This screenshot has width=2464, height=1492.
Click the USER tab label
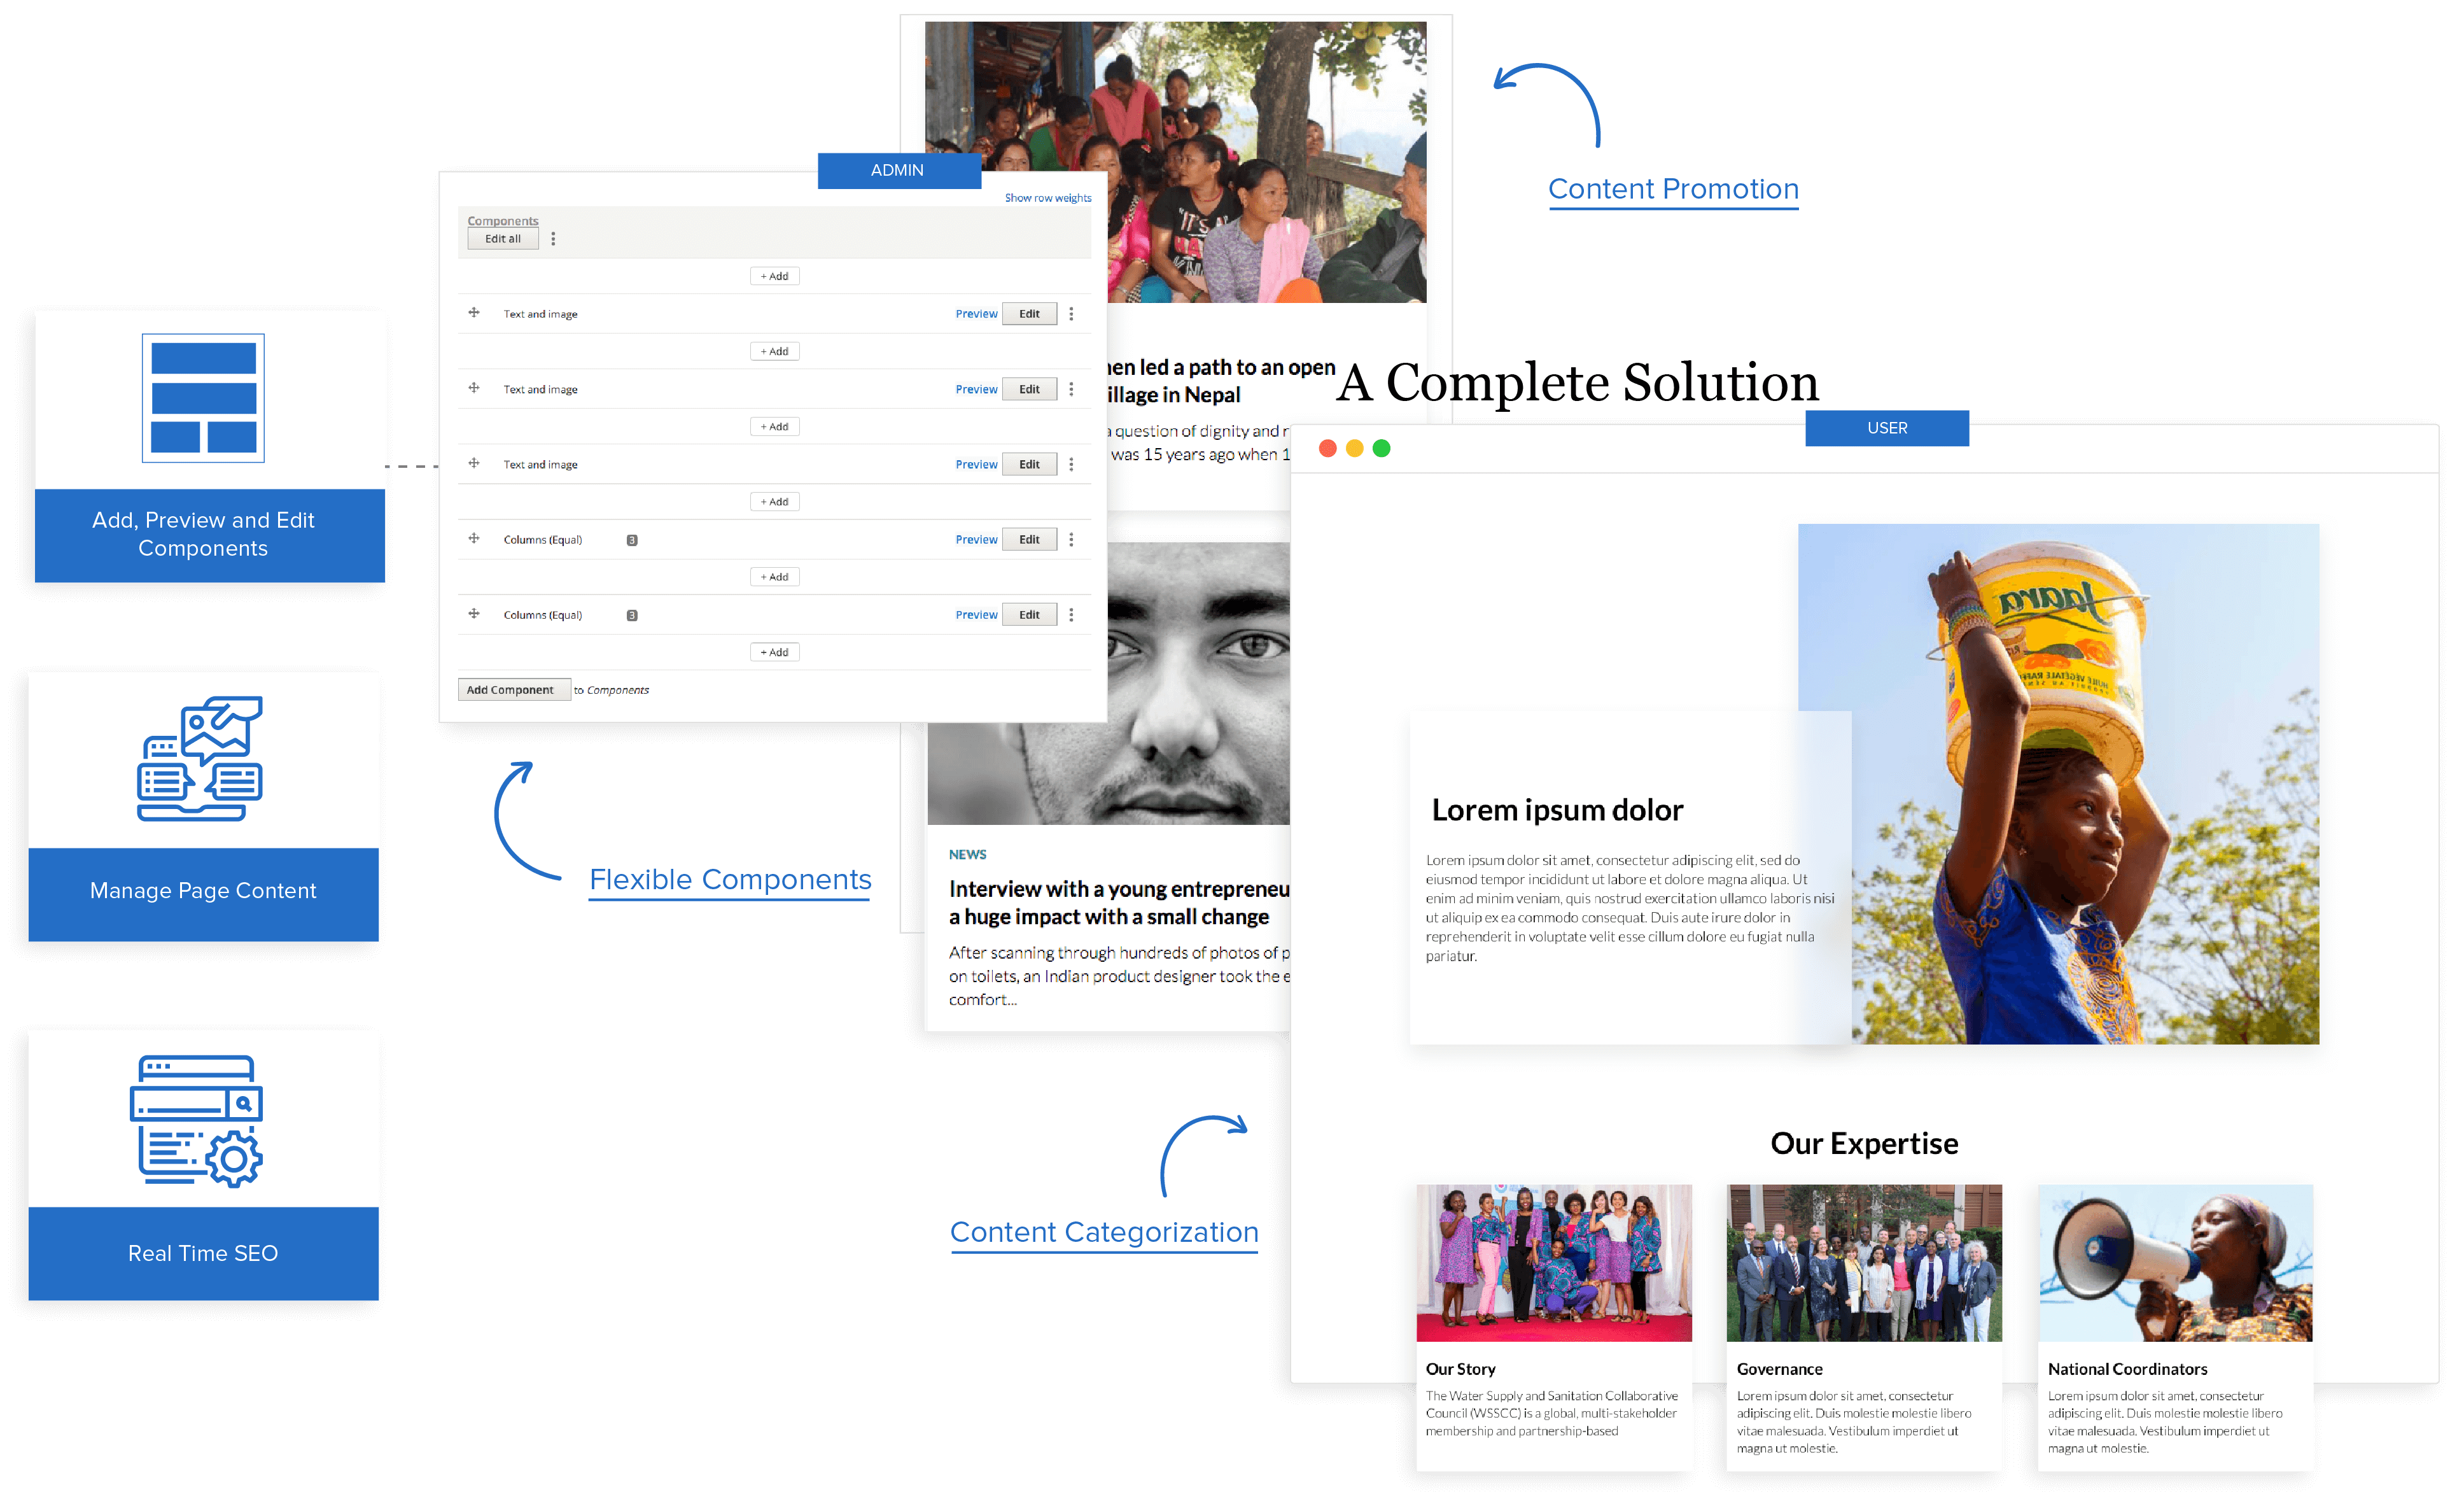1887,428
